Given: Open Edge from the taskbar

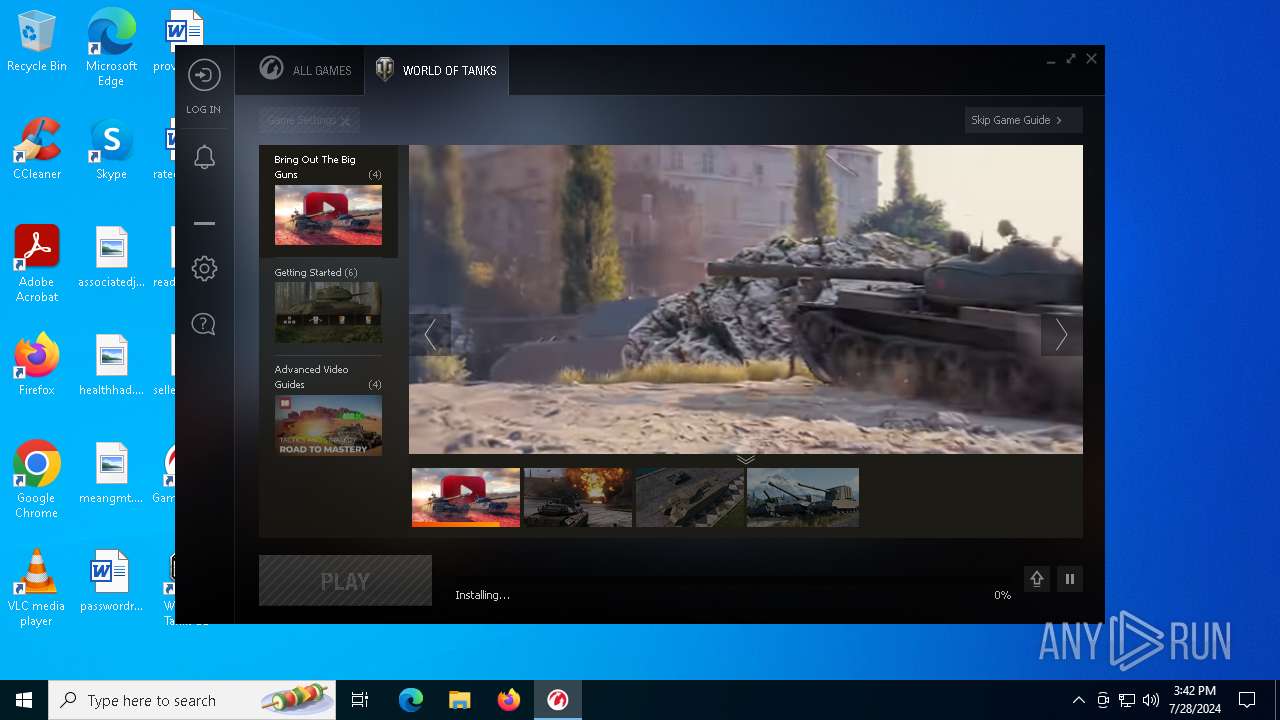Looking at the screenshot, I should click(x=411, y=700).
